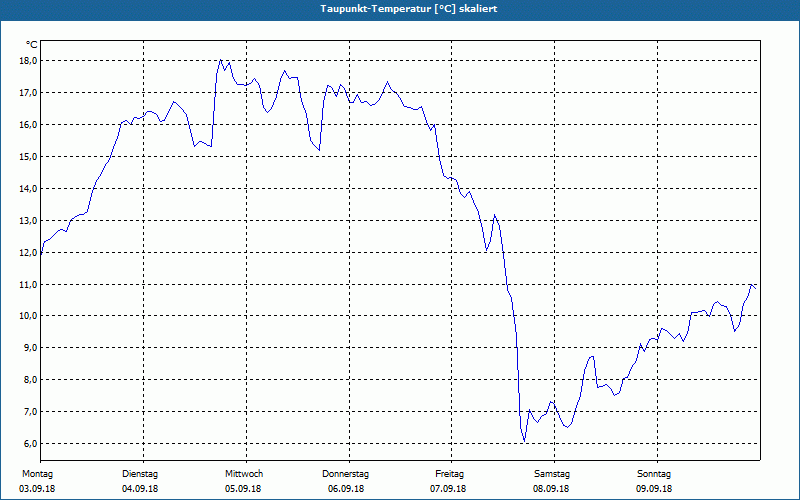800x500 pixels.
Task: Click the 6,0 minimum of the dew point curve
Action: [524, 441]
